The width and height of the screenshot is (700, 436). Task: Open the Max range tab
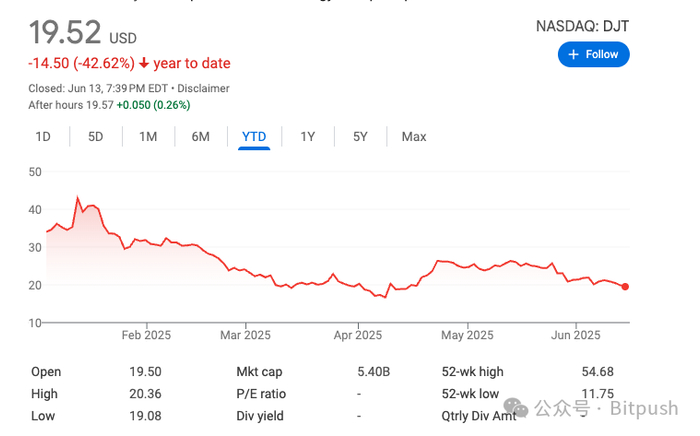click(413, 136)
